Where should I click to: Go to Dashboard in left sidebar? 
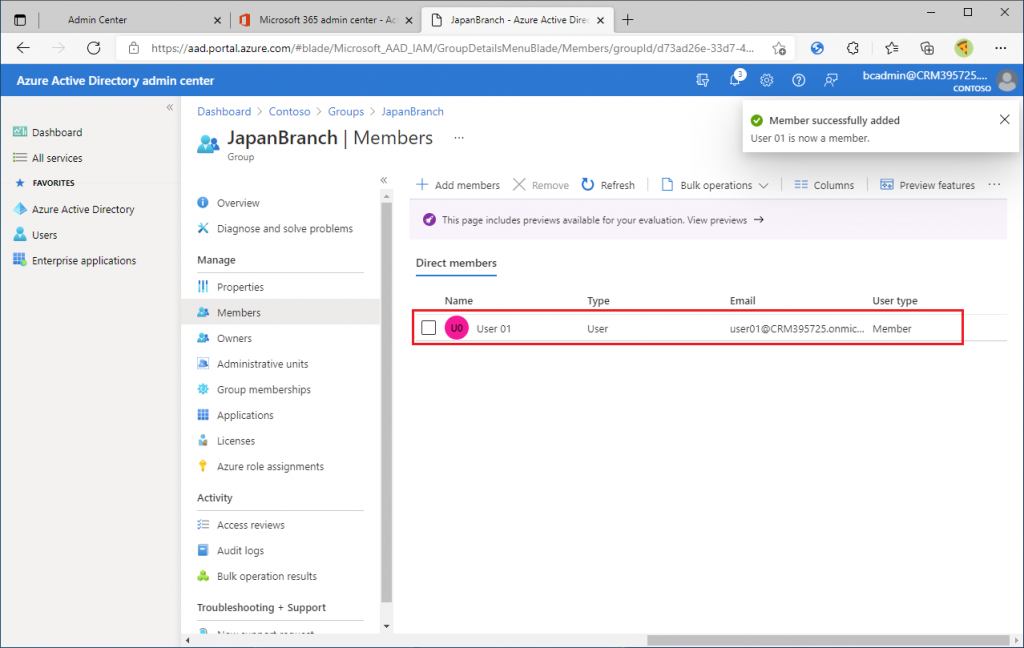57,132
